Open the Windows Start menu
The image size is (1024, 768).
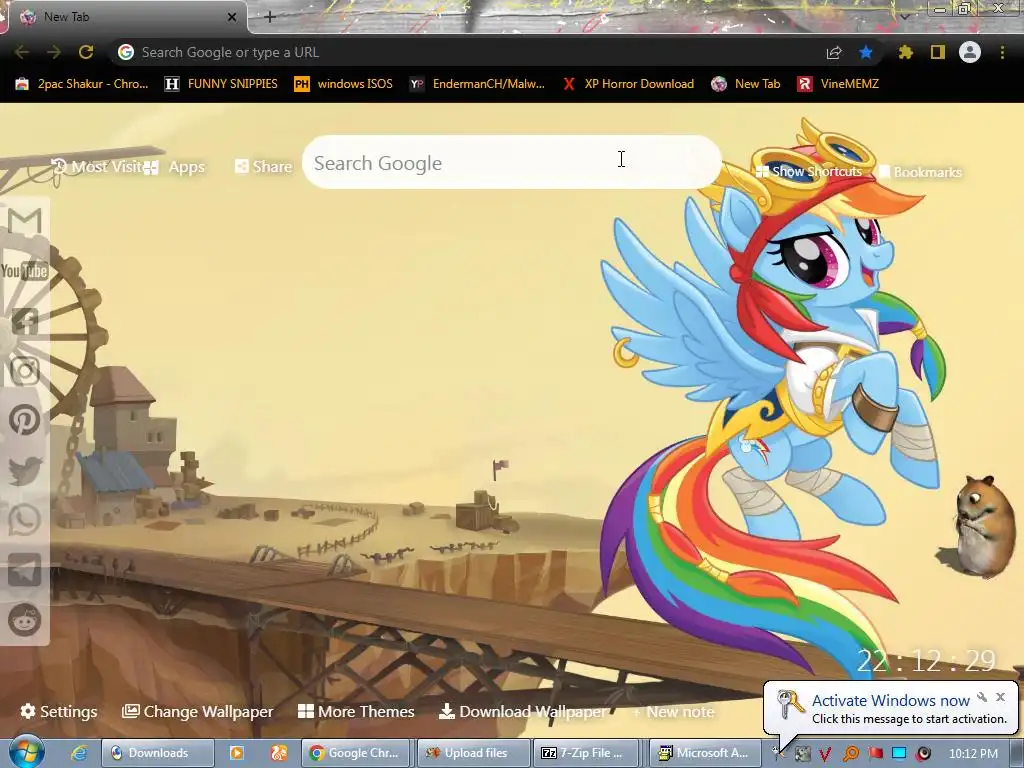point(26,752)
